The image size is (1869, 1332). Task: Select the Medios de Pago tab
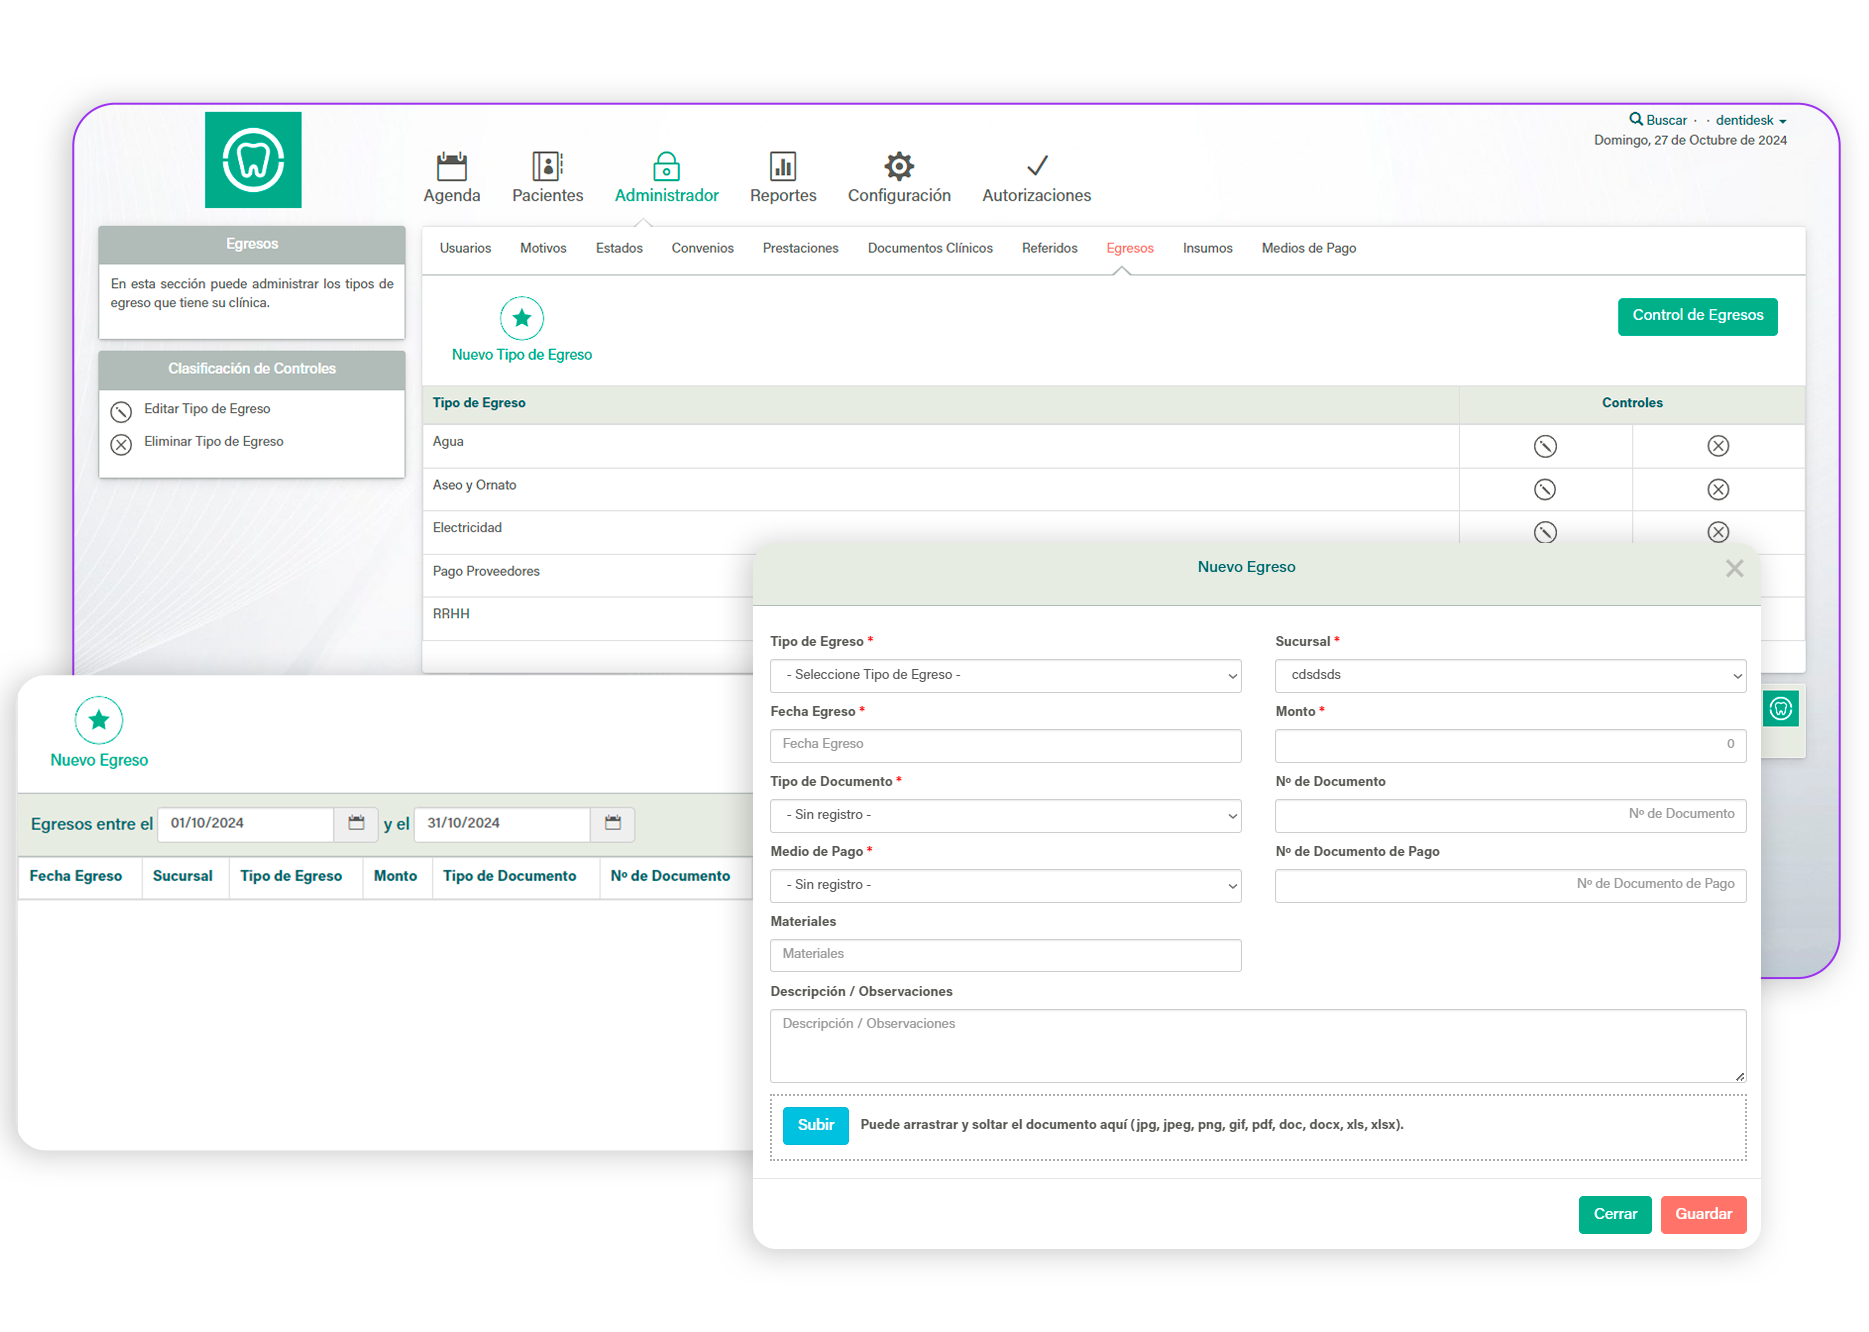click(x=1308, y=248)
